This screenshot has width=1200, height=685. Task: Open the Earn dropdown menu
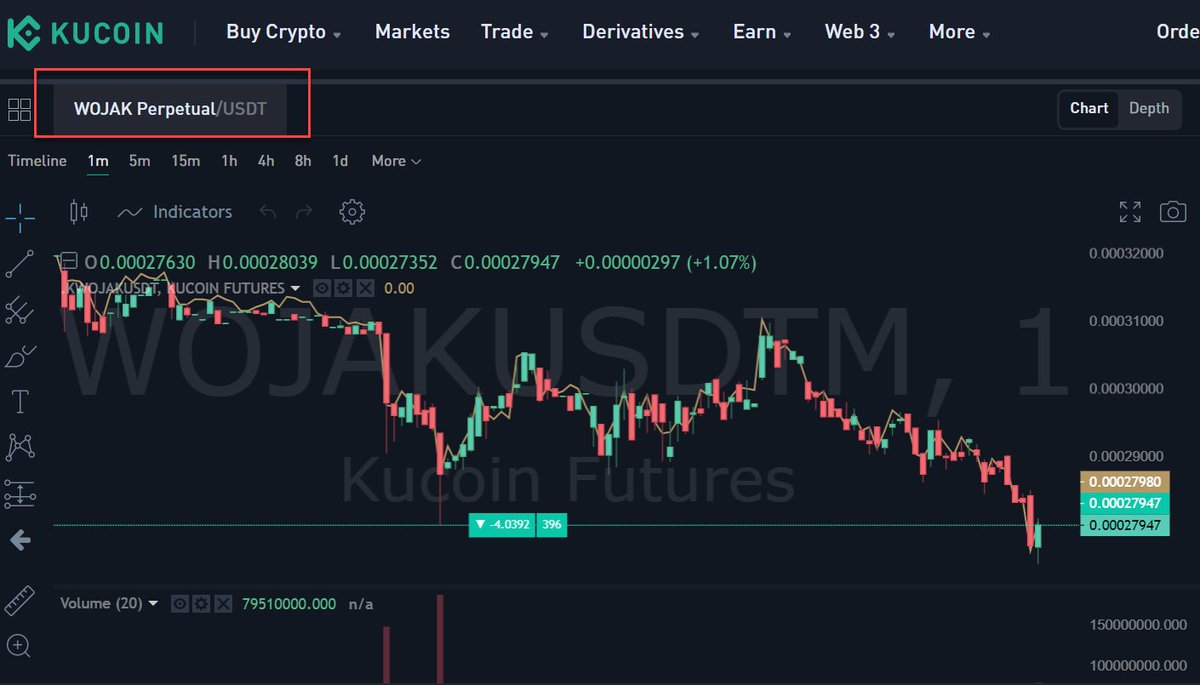(762, 32)
